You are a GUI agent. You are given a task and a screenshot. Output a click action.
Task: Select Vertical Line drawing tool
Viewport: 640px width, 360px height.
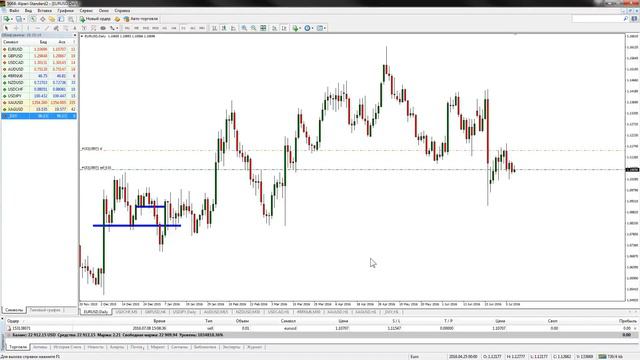click(x=28, y=28)
